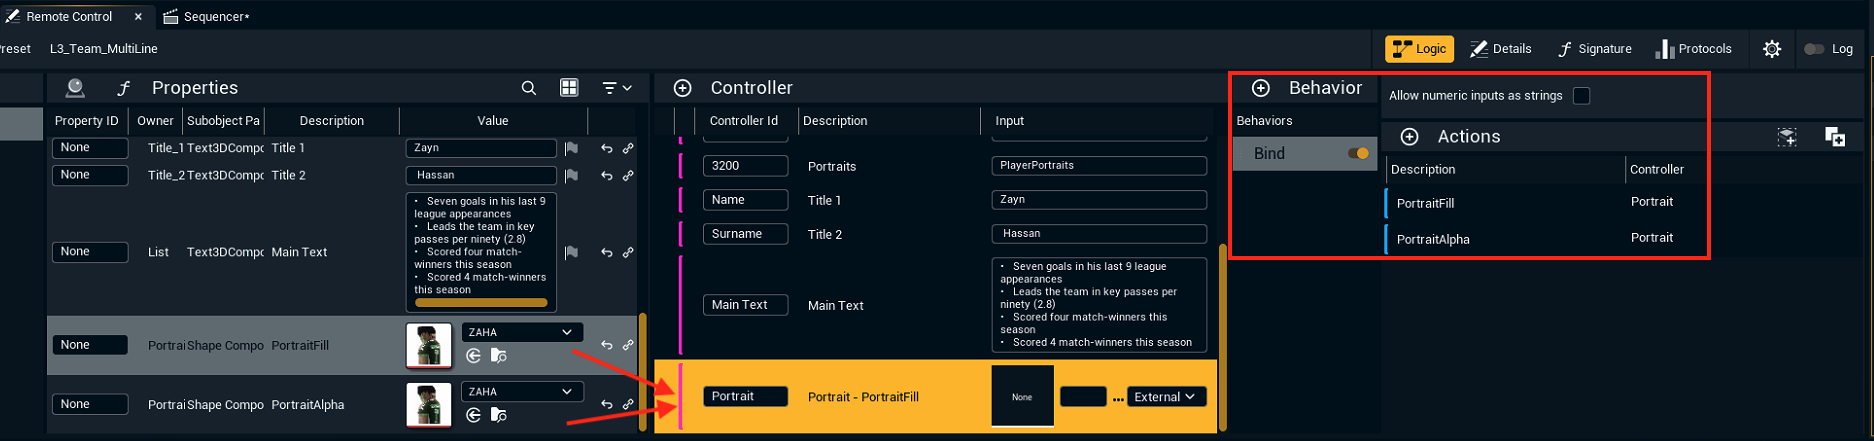1874x441 pixels.
Task: Click the reset arrow for PortraitFill row
Action: click(x=606, y=345)
